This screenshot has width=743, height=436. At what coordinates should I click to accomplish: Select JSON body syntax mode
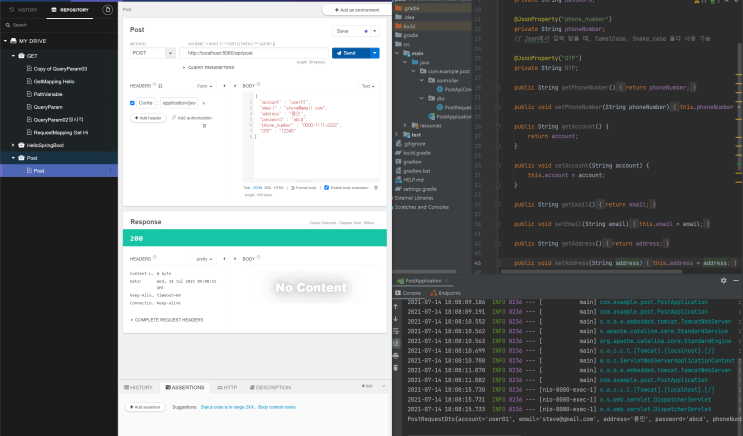pyautogui.click(x=257, y=188)
